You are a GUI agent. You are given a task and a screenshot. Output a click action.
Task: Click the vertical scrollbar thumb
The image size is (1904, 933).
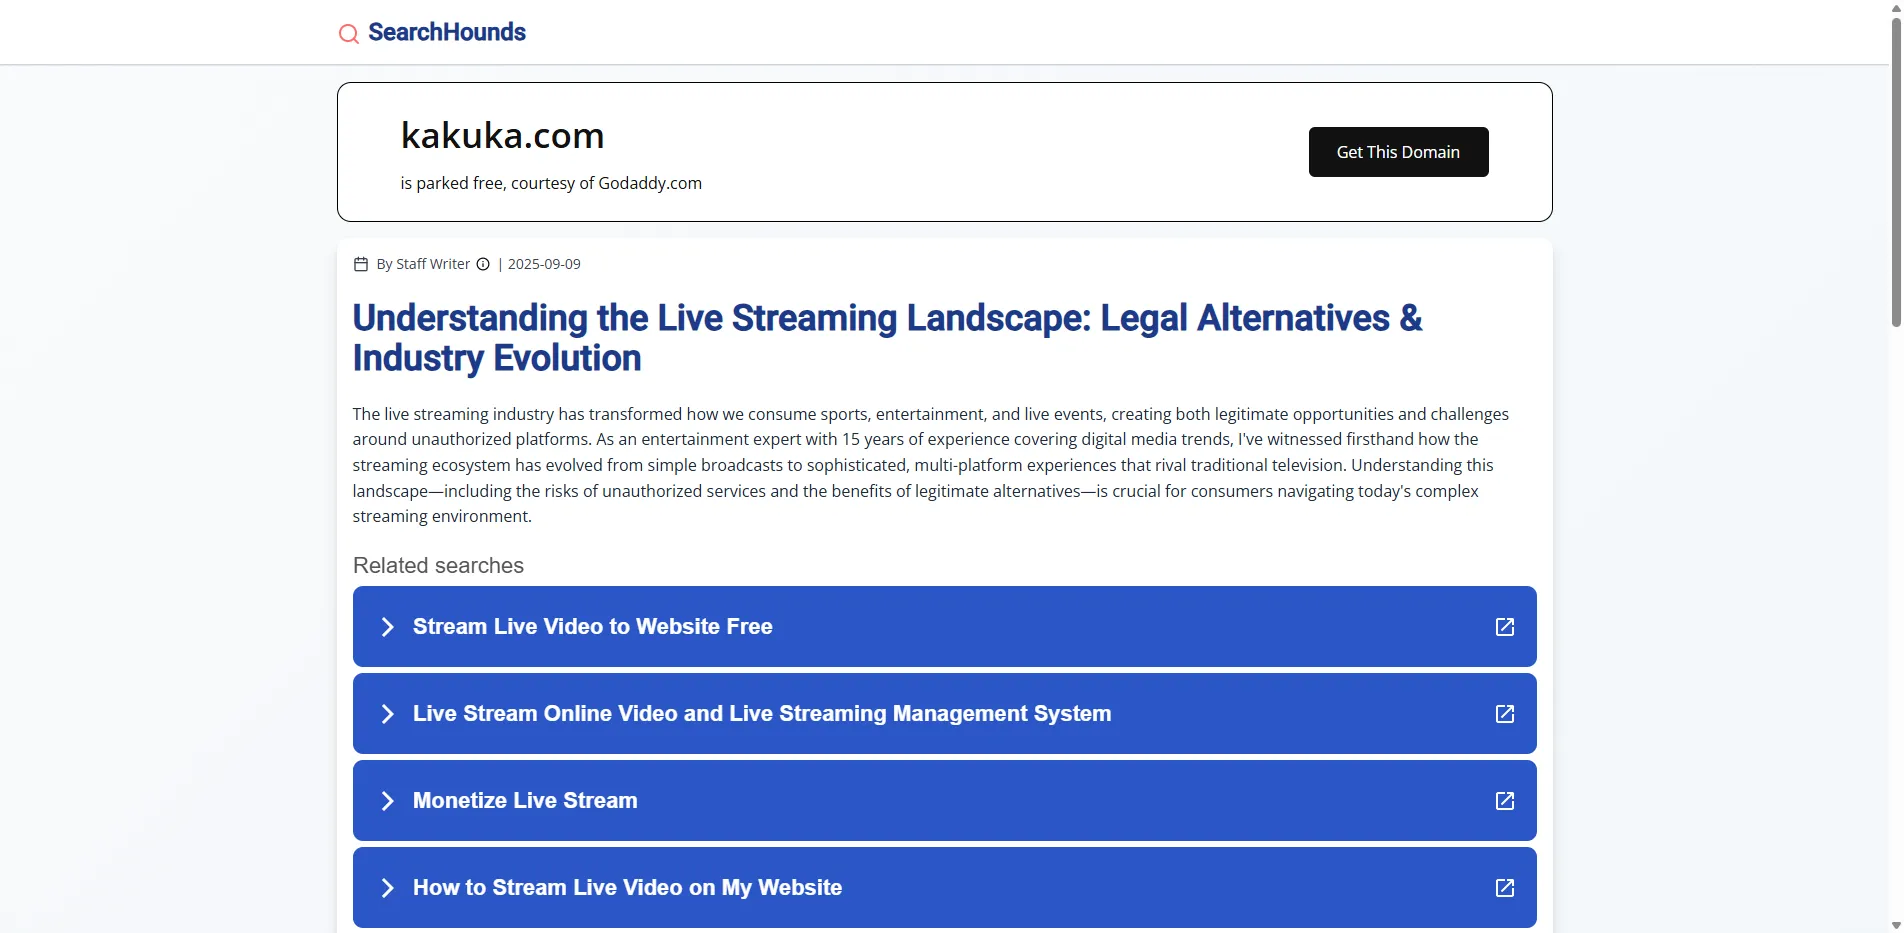pos(1895,170)
